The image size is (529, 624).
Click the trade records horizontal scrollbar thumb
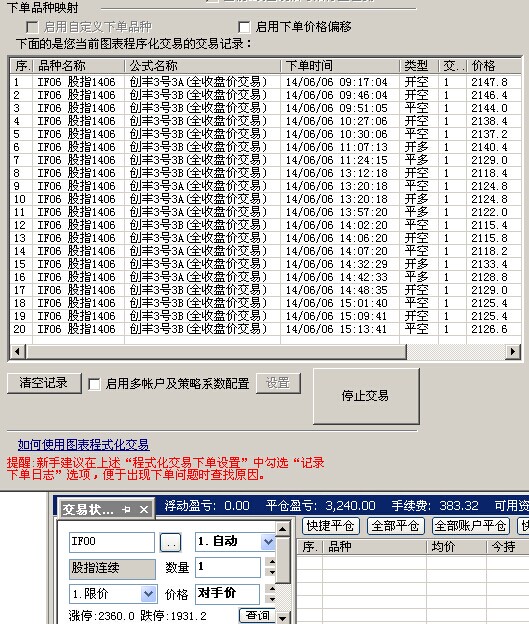coord(216,351)
